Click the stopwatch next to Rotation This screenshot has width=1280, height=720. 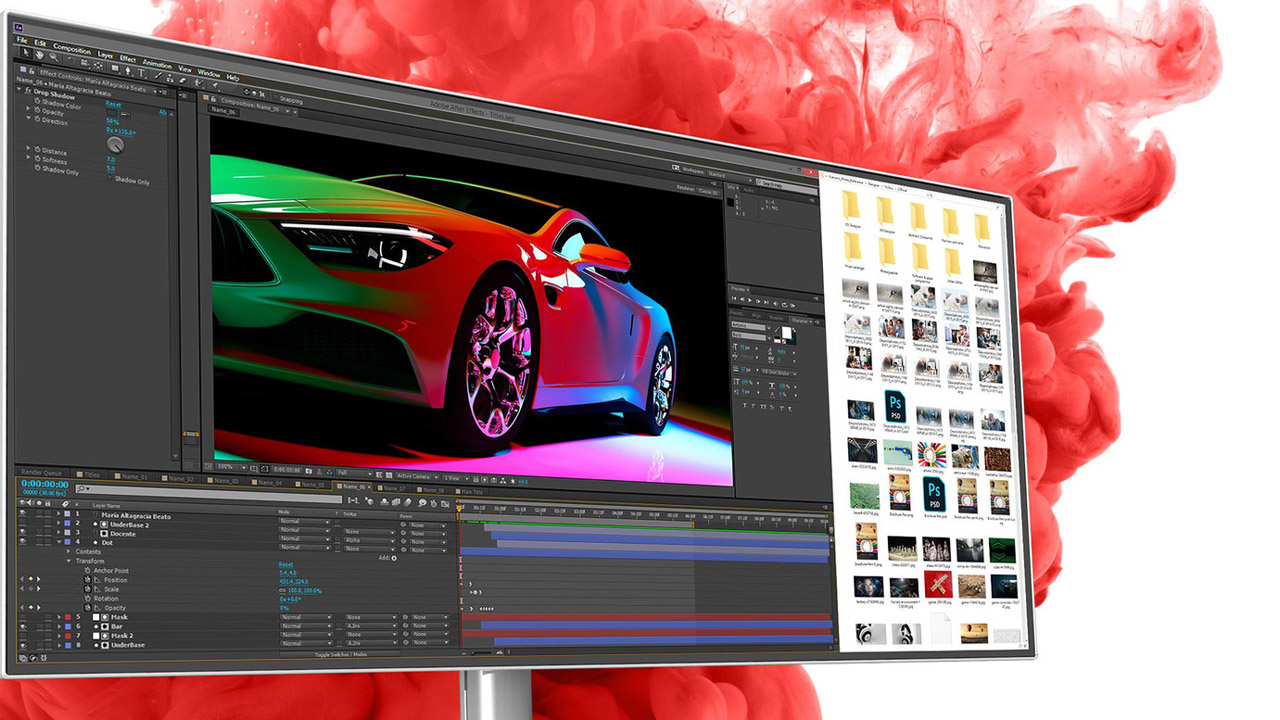(87, 598)
